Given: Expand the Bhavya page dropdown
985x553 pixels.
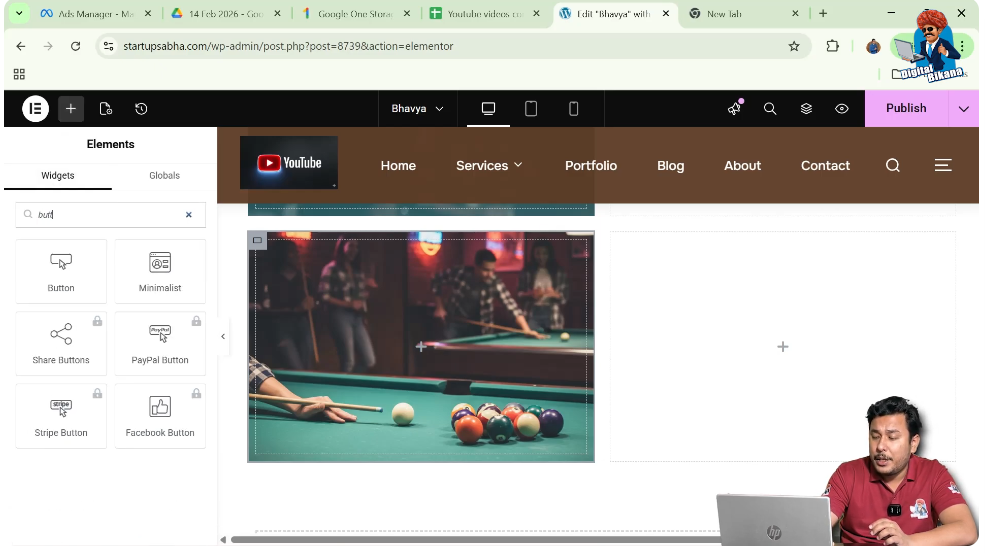Looking at the screenshot, I should pyautogui.click(x=417, y=109).
